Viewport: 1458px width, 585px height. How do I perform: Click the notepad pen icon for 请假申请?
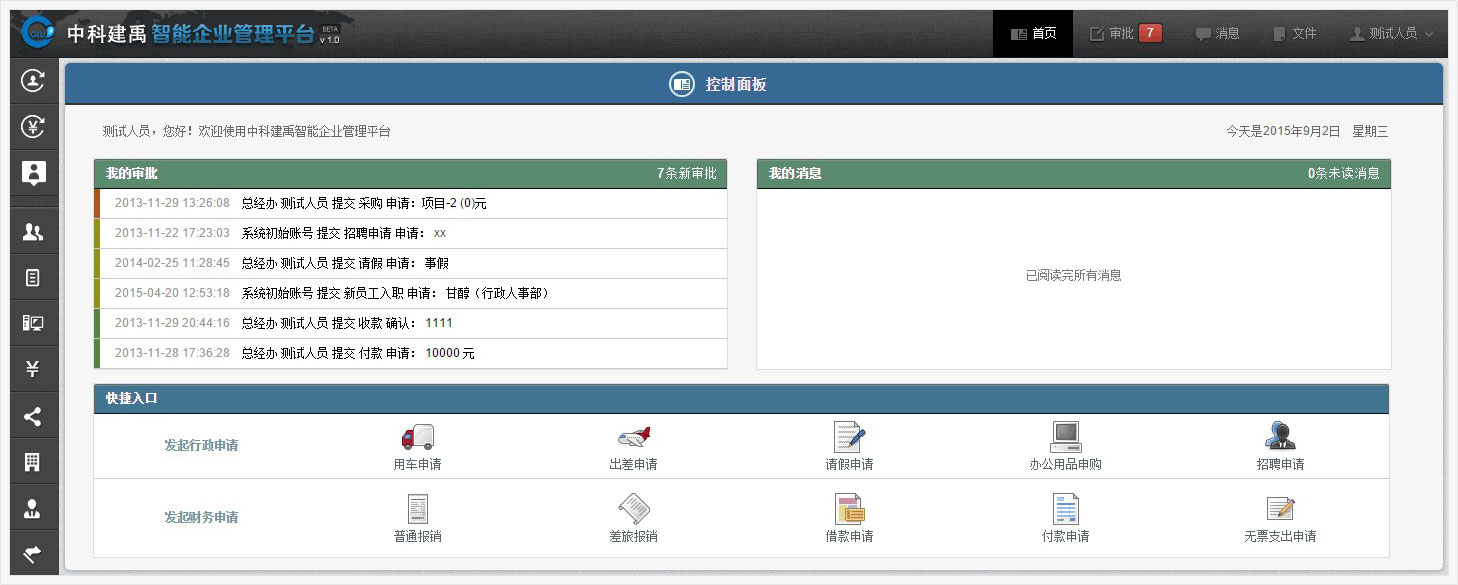[849, 437]
